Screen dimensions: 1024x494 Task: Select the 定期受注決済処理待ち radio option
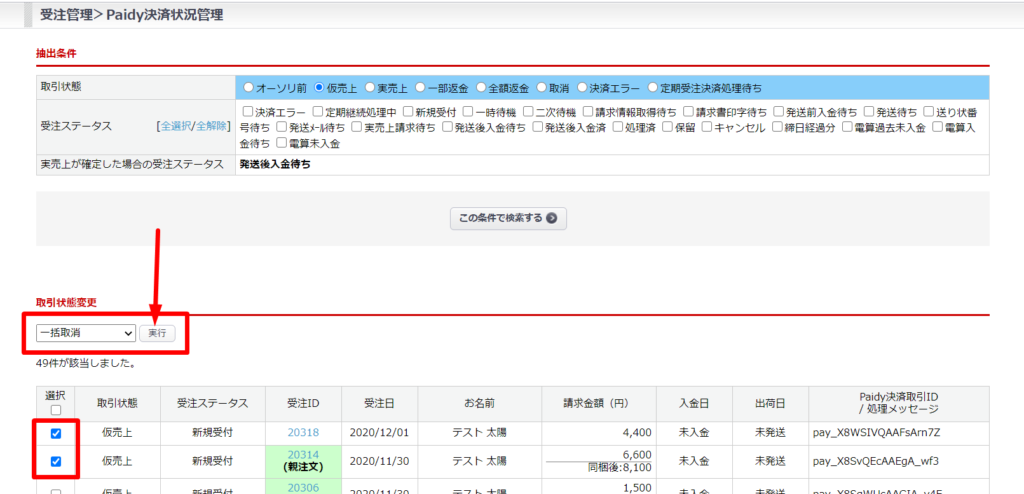click(x=654, y=87)
